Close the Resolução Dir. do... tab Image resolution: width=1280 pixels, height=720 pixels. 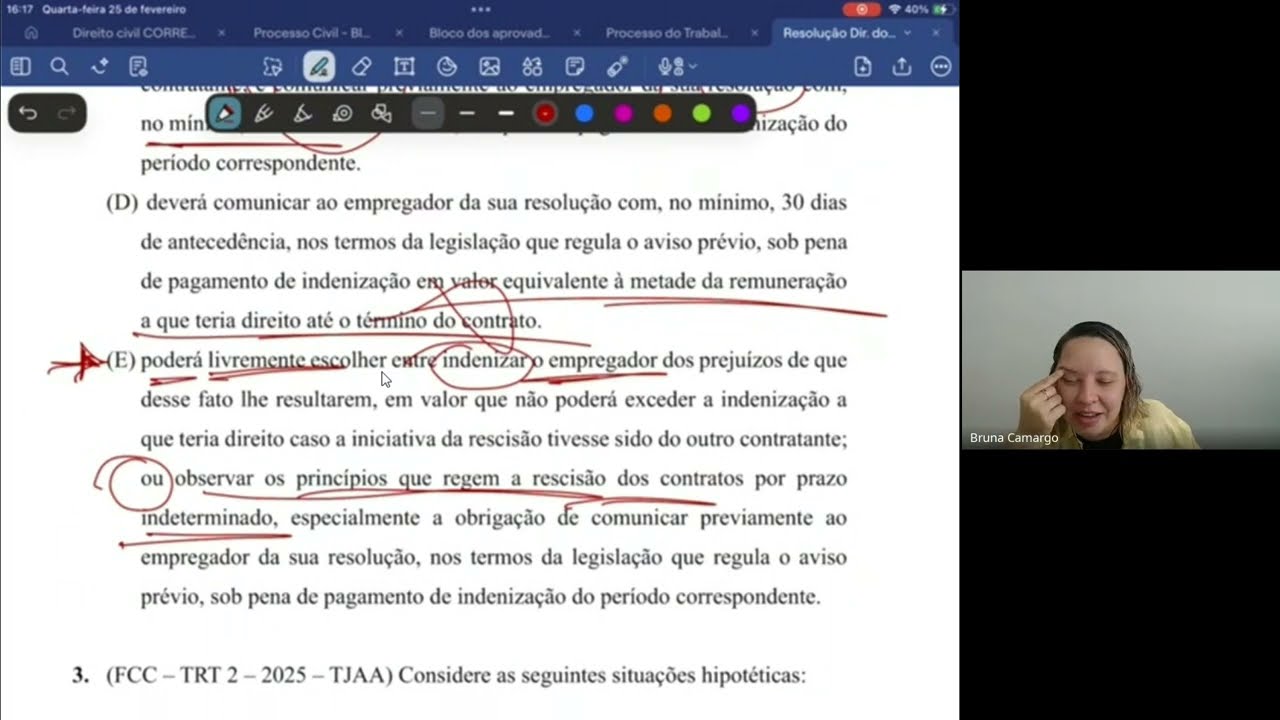(x=936, y=33)
